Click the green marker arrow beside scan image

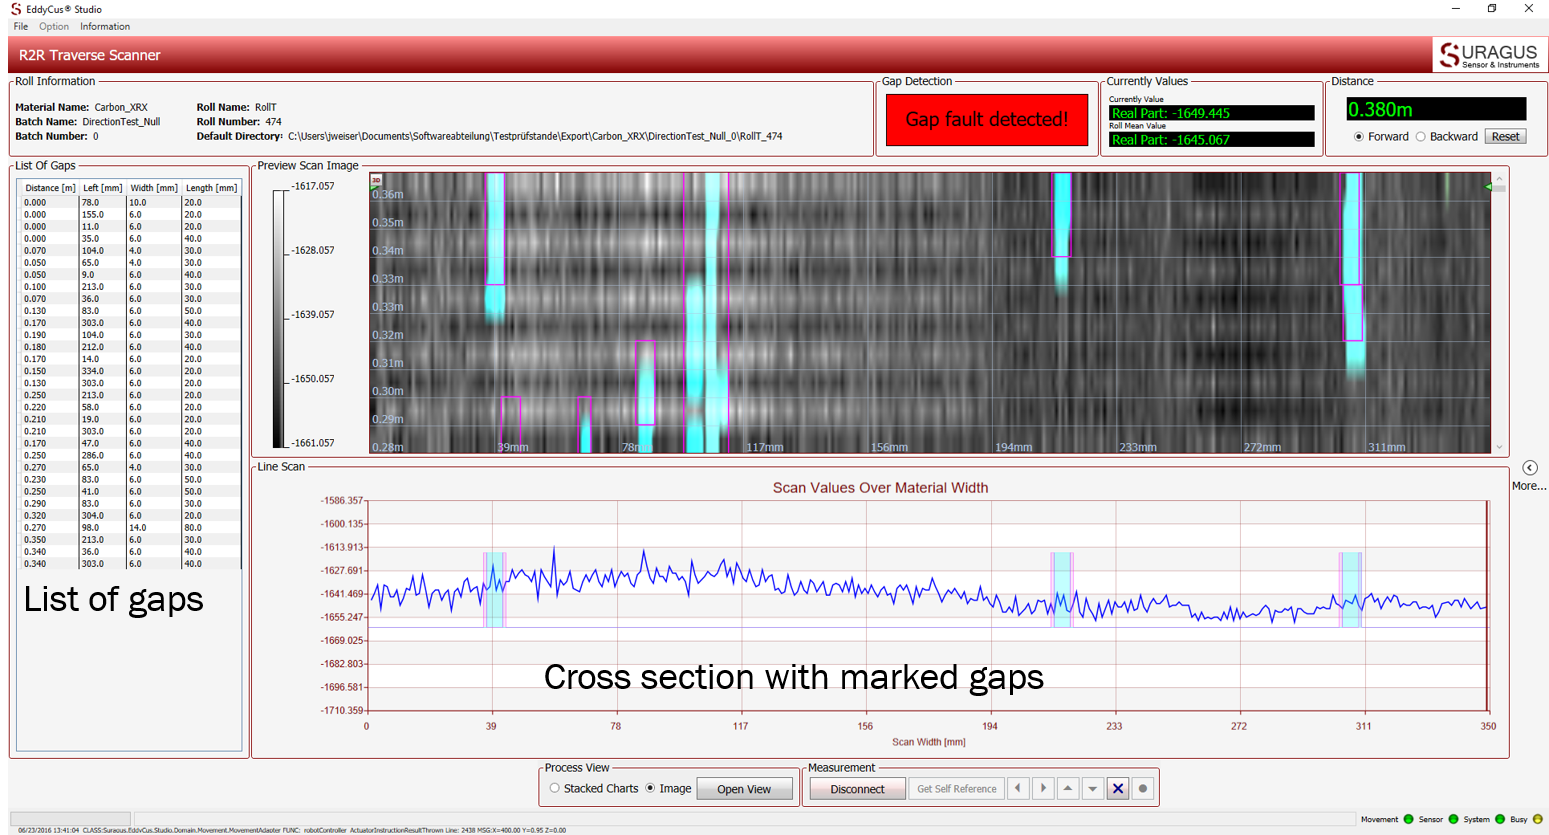coord(1488,187)
